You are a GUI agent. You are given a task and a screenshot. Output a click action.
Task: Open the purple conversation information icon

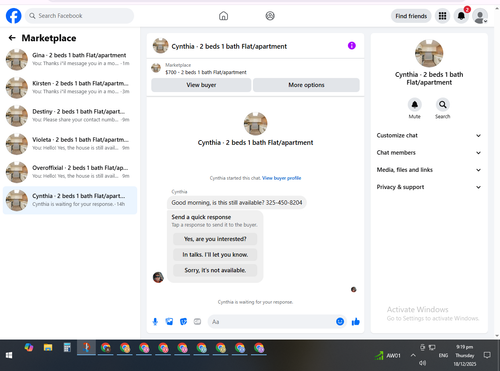click(x=352, y=46)
